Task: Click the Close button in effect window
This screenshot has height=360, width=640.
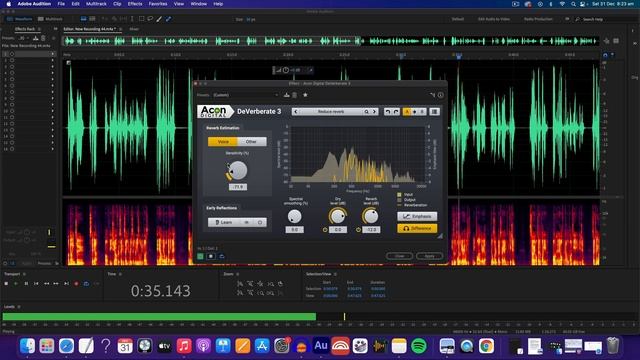Action: pos(399,256)
